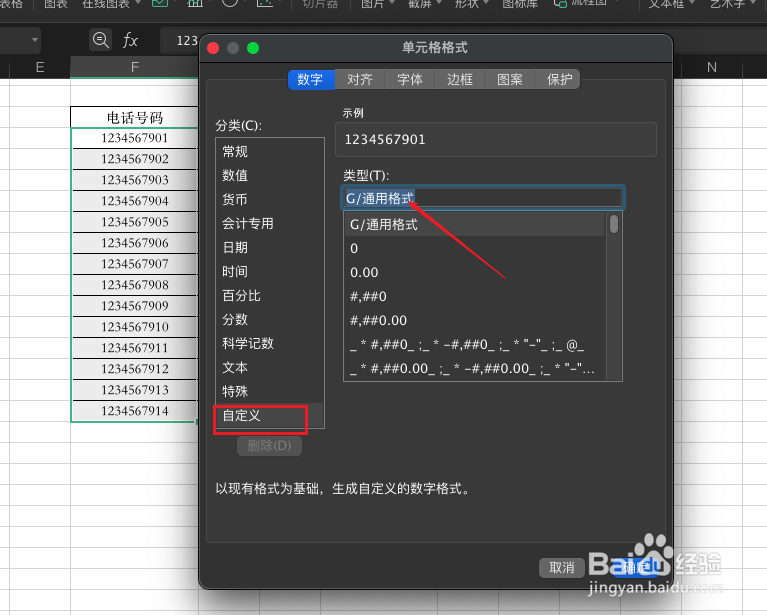Screen dimensions: 767x615
Task: Click cell with 1234567910
Action: (x=135, y=327)
